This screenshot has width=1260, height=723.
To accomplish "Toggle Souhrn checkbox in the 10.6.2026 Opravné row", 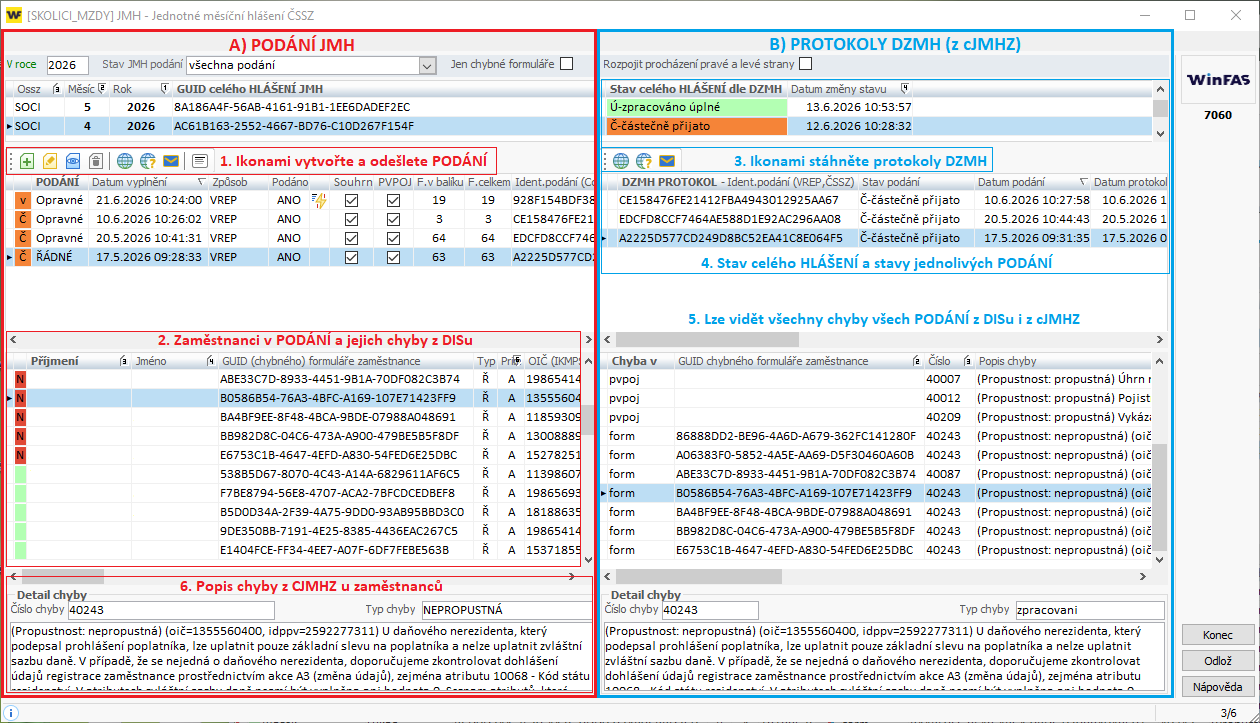I will point(351,219).
